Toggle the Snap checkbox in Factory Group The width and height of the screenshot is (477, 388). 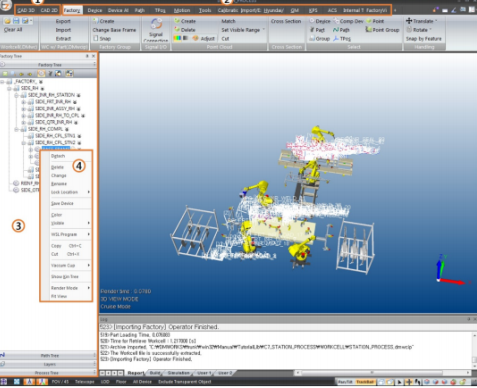[96, 39]
